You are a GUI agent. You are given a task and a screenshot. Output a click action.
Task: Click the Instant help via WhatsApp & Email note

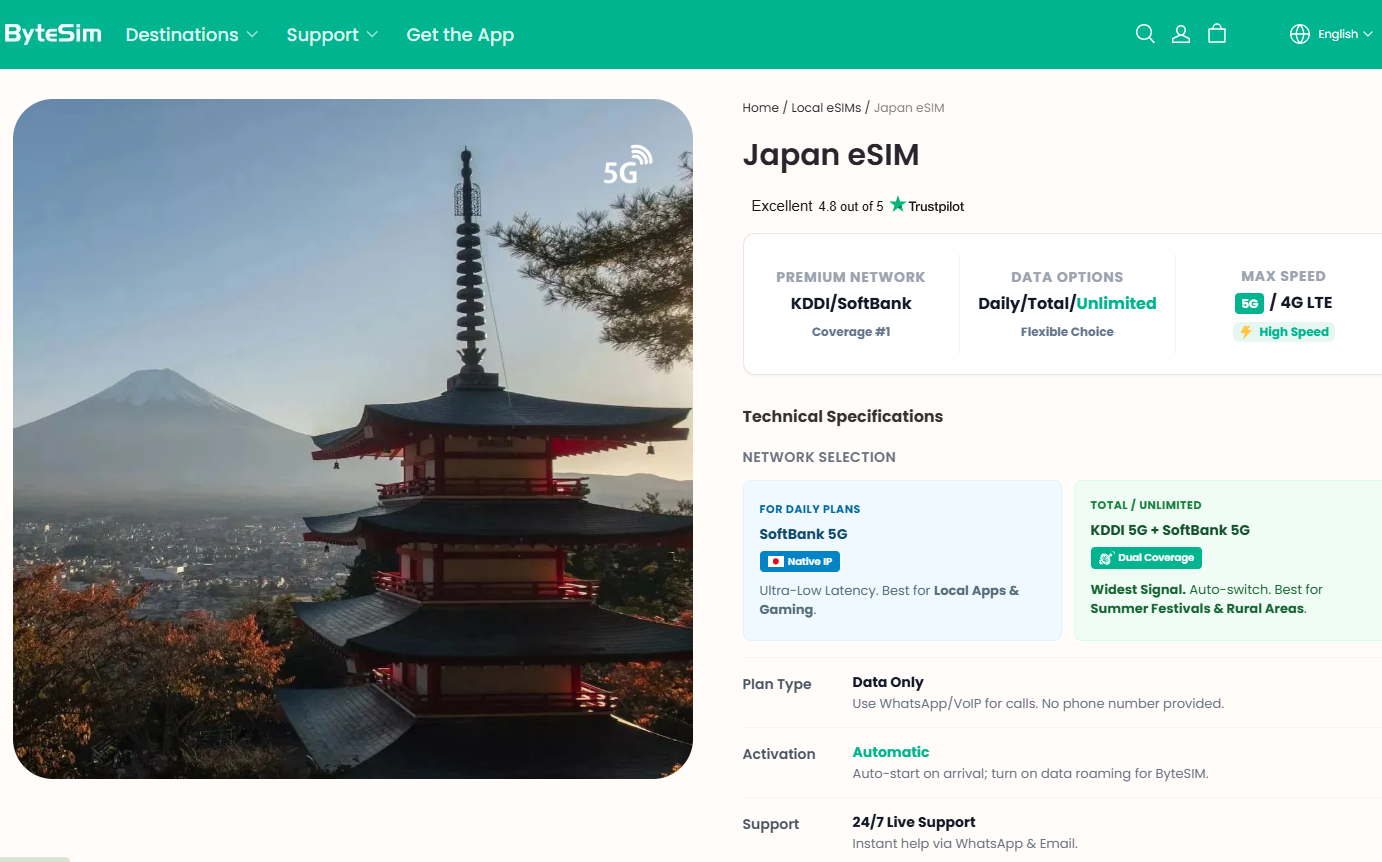(965, 844)
